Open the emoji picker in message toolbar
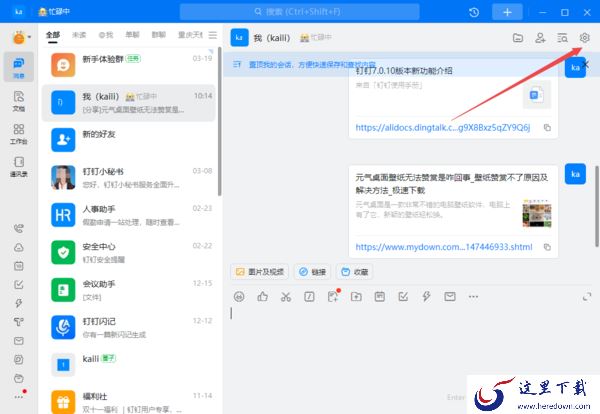Image resolution: width=600 pixels, height=414 pixels. pyautogui.click(x=239, y=297)
